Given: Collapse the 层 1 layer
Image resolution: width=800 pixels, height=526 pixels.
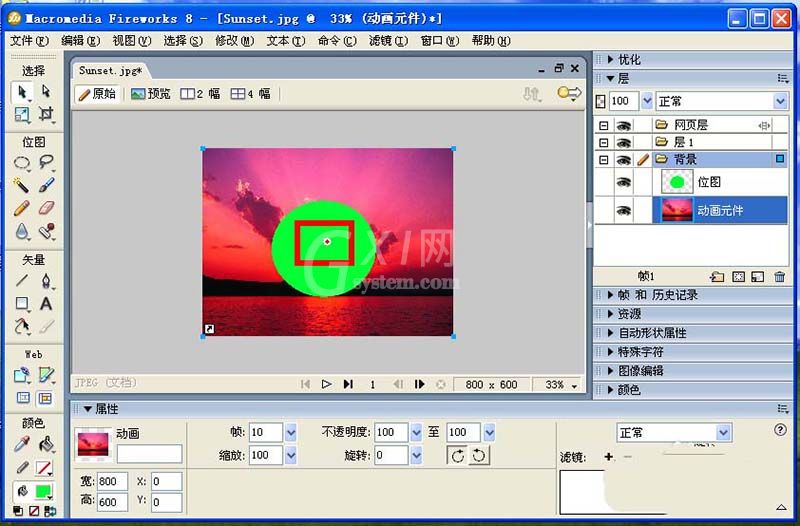Looking at the screenshot, I should click(x=604, y=142).
